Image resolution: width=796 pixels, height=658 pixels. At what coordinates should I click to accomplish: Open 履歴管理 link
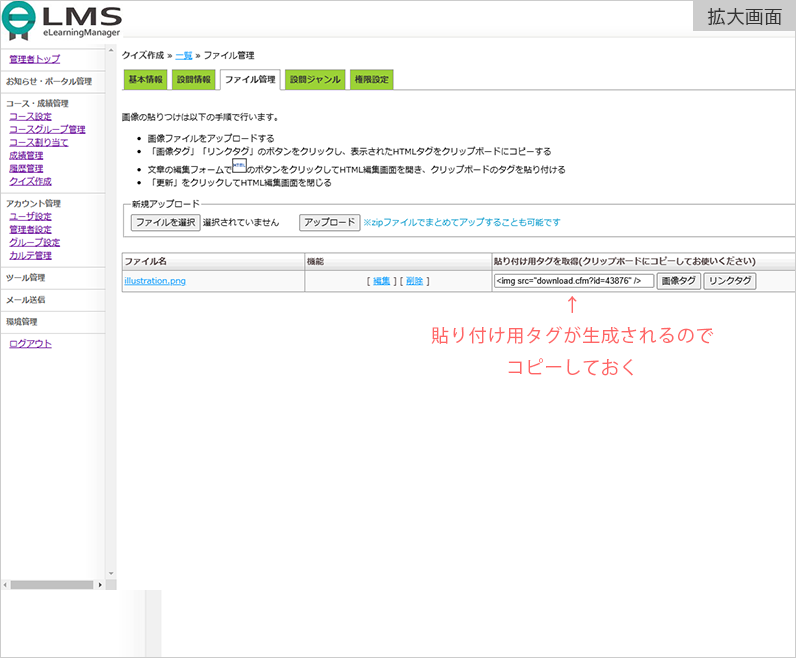(26, 168)
